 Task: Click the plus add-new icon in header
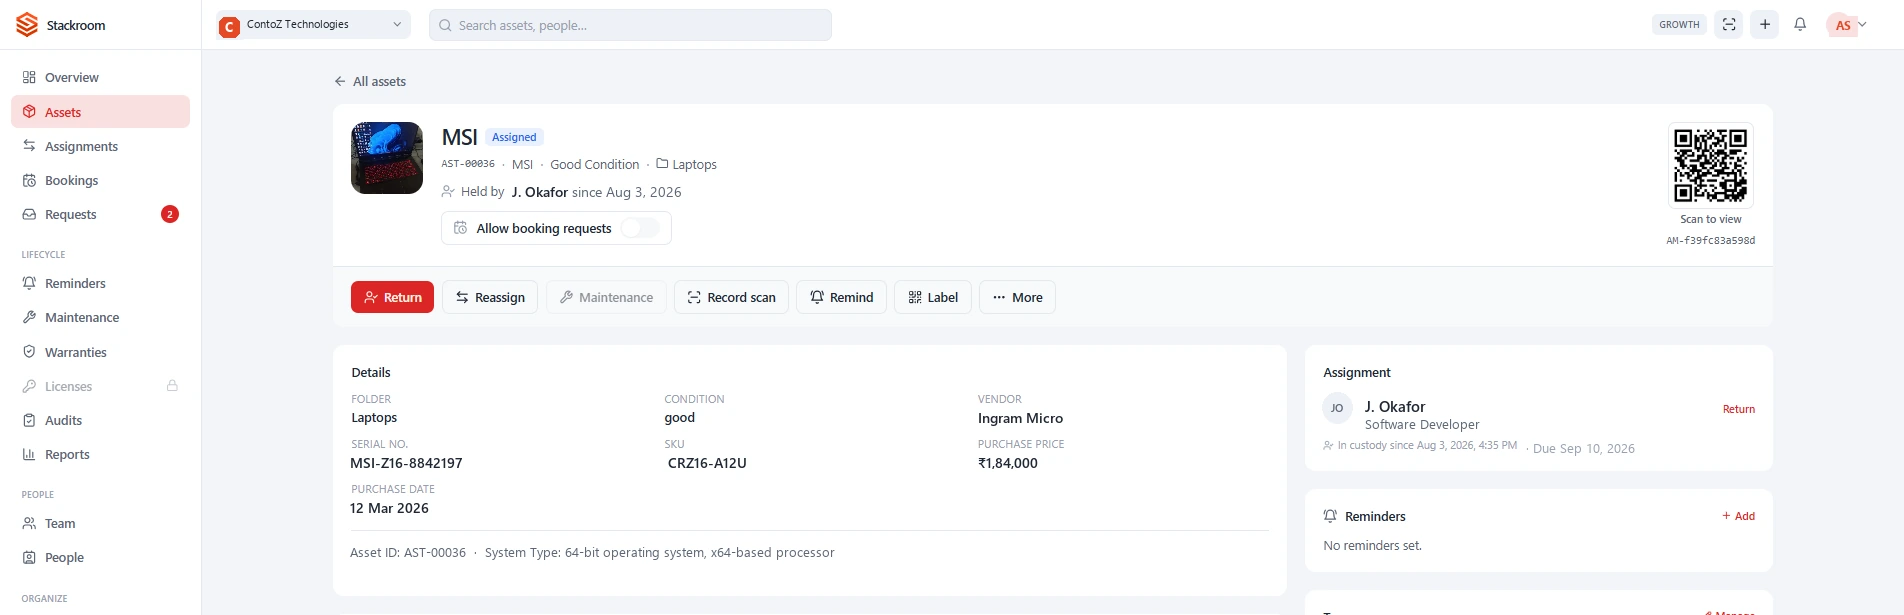[1765, 25]
